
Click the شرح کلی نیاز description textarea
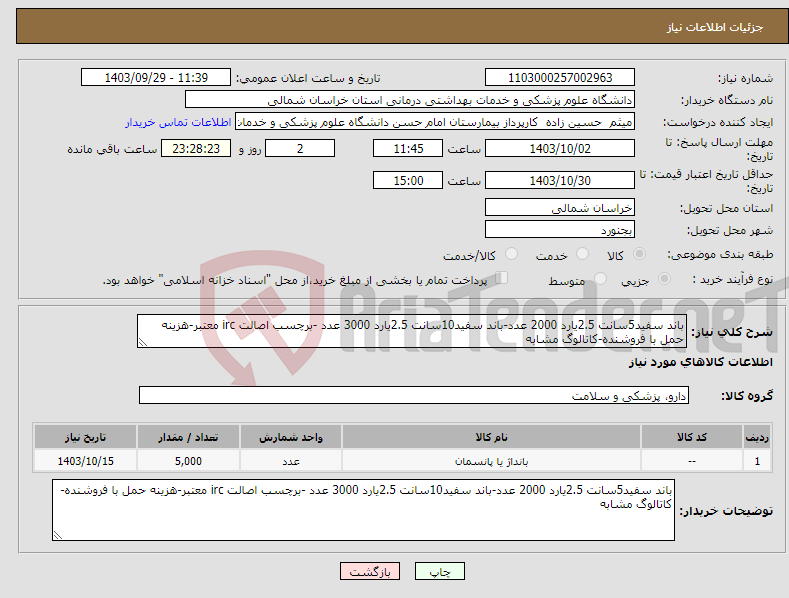click(412, 331)
